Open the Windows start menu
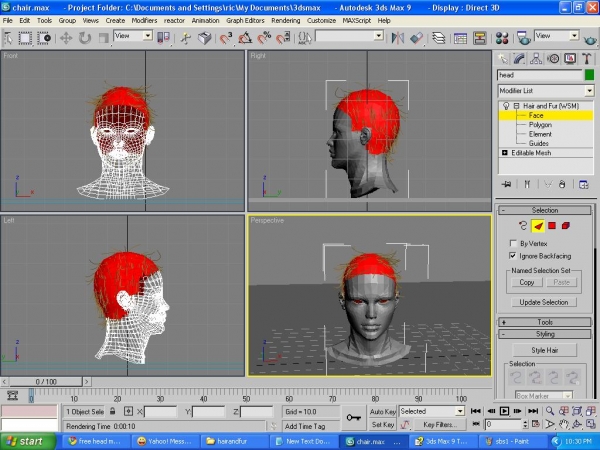Viewport: 600px width, 450px height. point(28,441)
